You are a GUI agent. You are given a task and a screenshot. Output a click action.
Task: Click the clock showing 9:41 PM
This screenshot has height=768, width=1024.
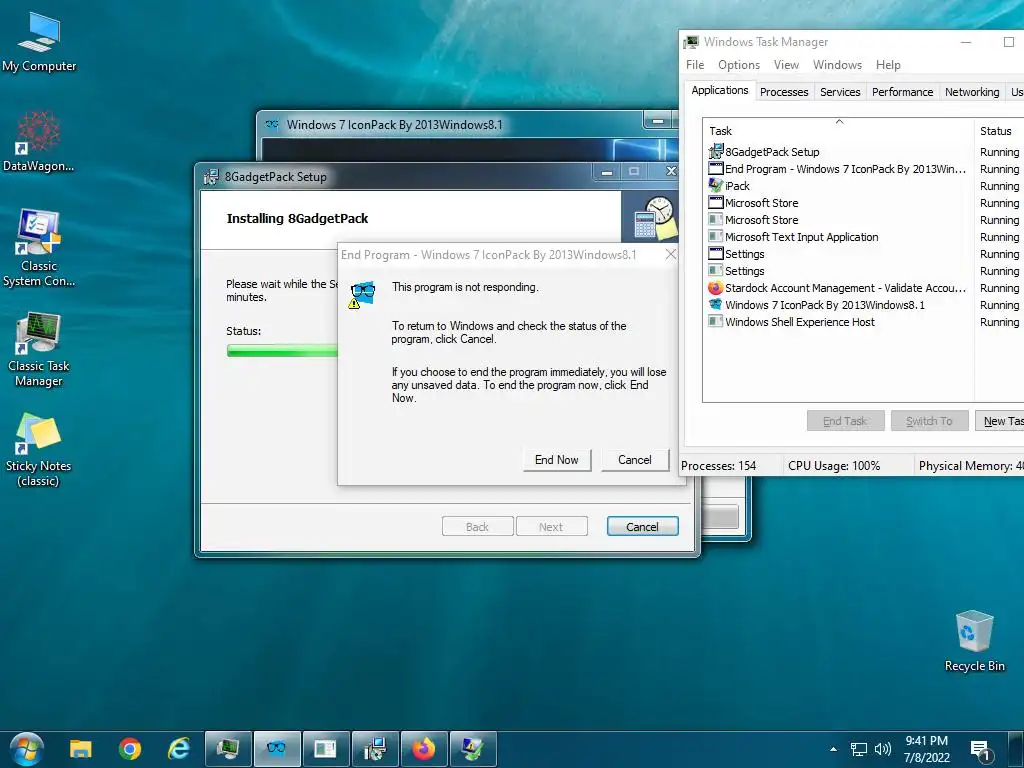click(x=926, y=749)
